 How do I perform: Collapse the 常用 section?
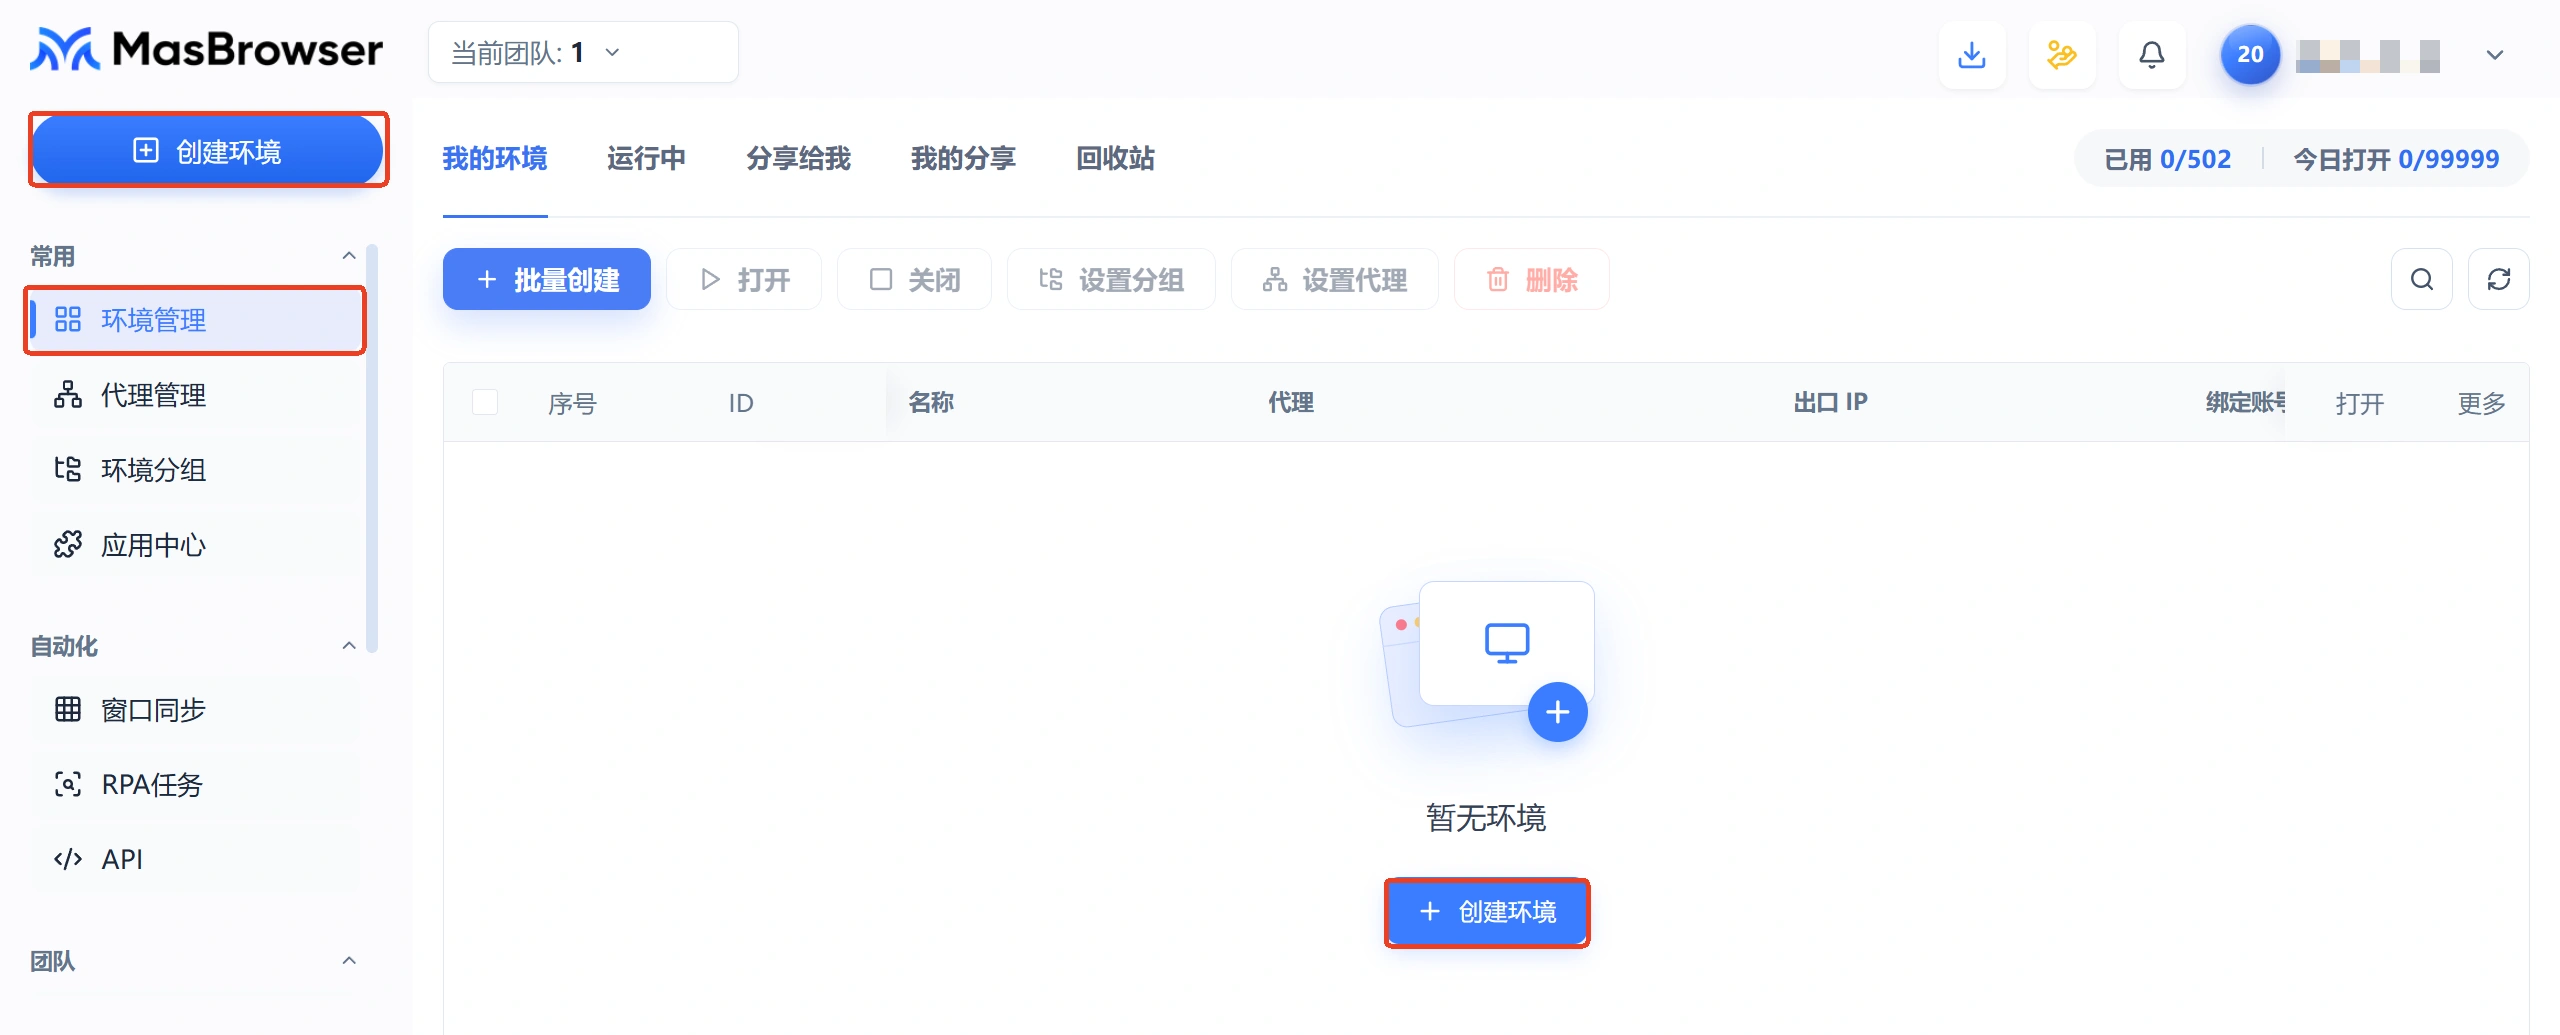349,256
